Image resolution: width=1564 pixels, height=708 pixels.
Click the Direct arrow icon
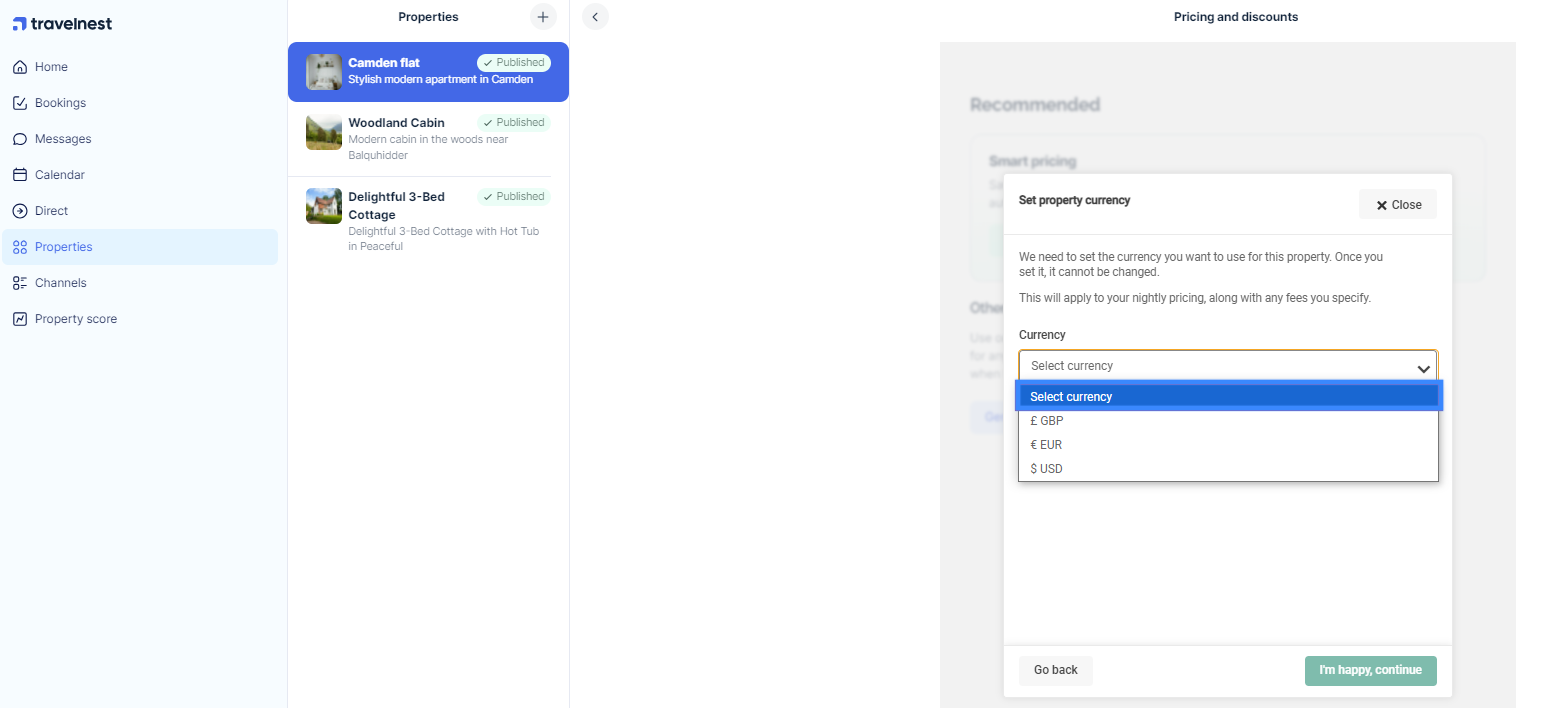(x=20, y=211)
